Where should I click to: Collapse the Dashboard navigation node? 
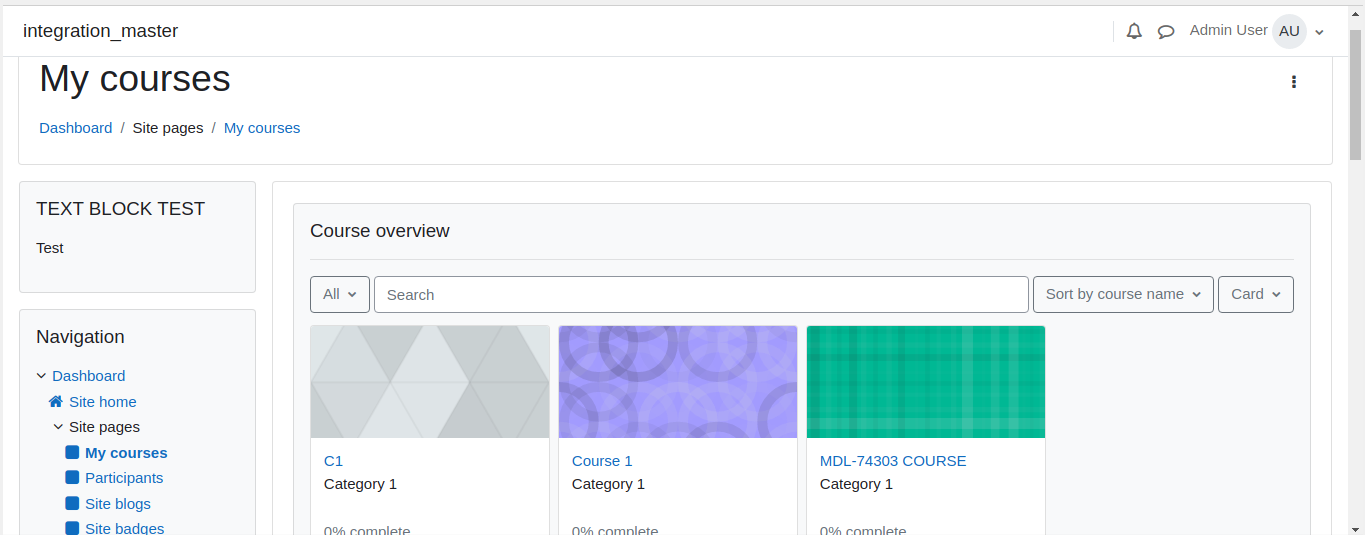[41, 376]
